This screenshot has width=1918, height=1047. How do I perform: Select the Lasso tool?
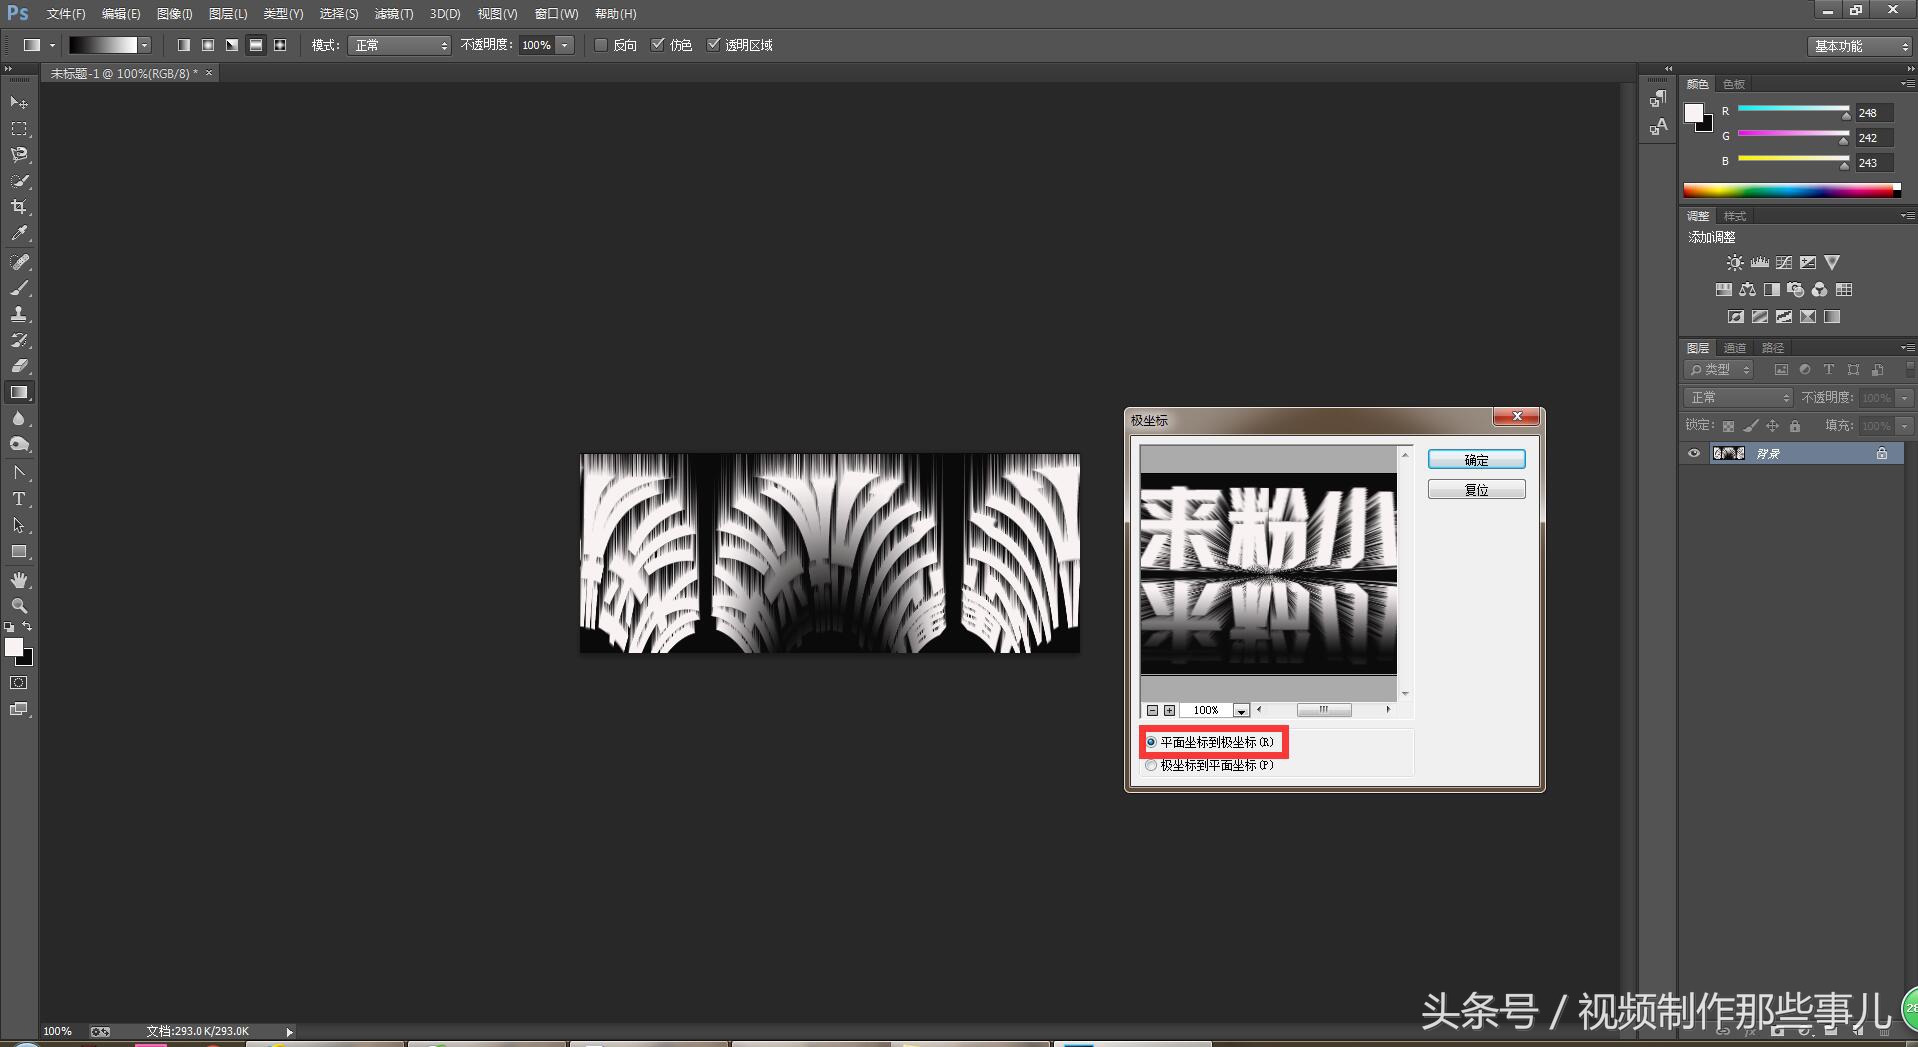click(x=19, y=155)
